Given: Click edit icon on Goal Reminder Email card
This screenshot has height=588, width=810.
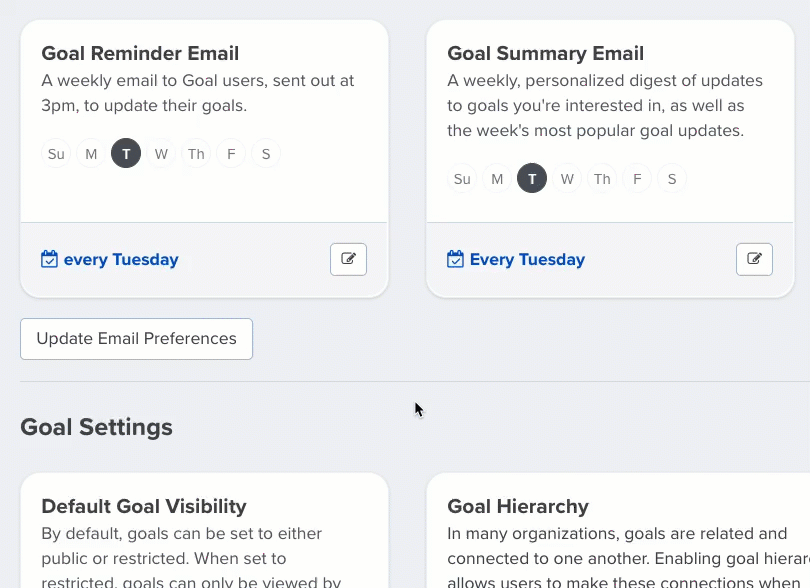Looking at the screenshot, I should (348, 259).
